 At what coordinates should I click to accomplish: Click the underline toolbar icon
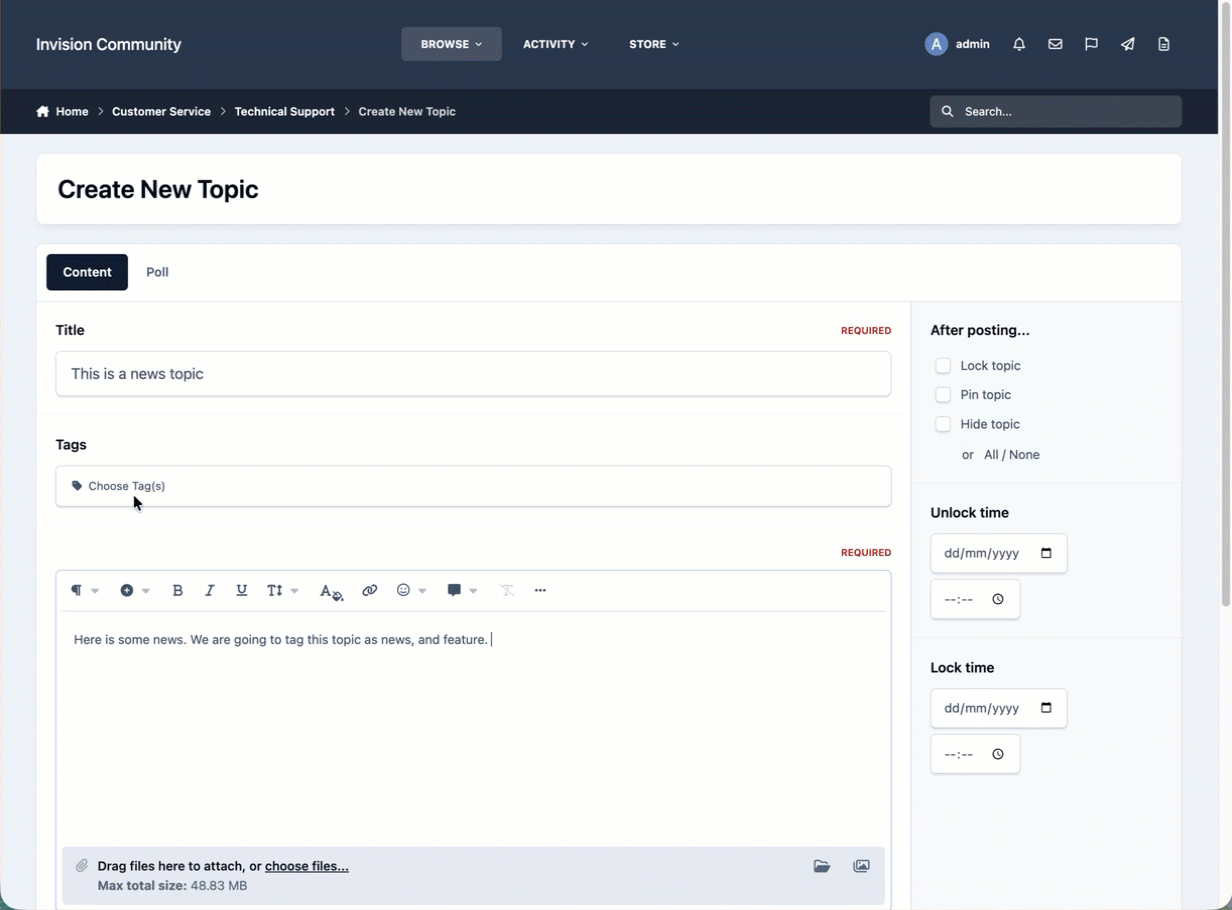[242, 591]
